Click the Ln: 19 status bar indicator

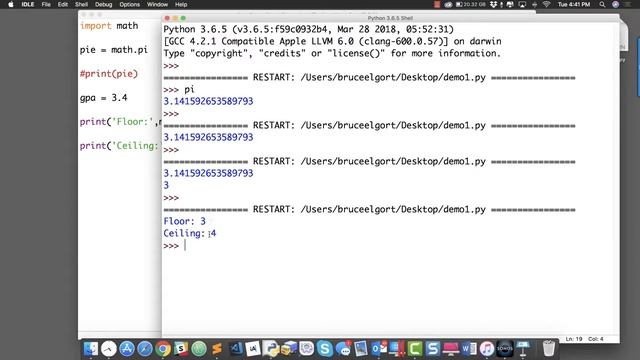click(x=573, y=339)
